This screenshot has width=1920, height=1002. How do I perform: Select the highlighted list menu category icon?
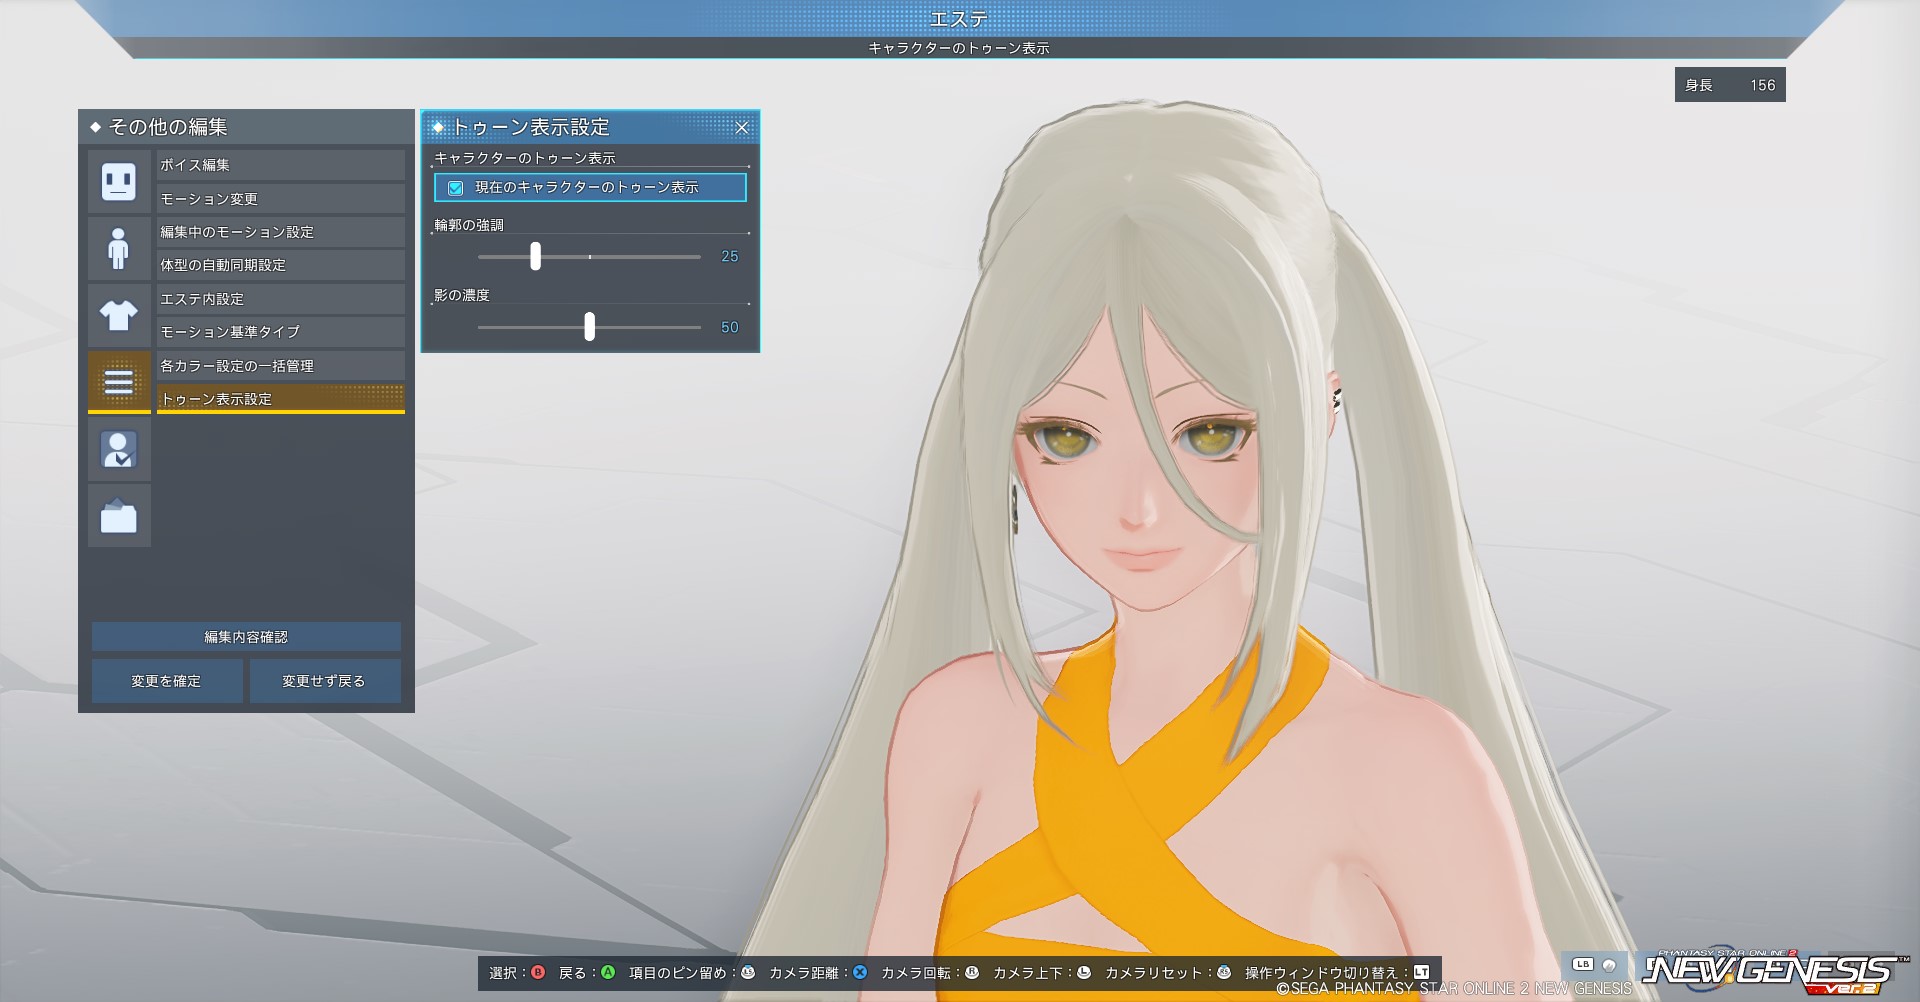coord(119,382)
